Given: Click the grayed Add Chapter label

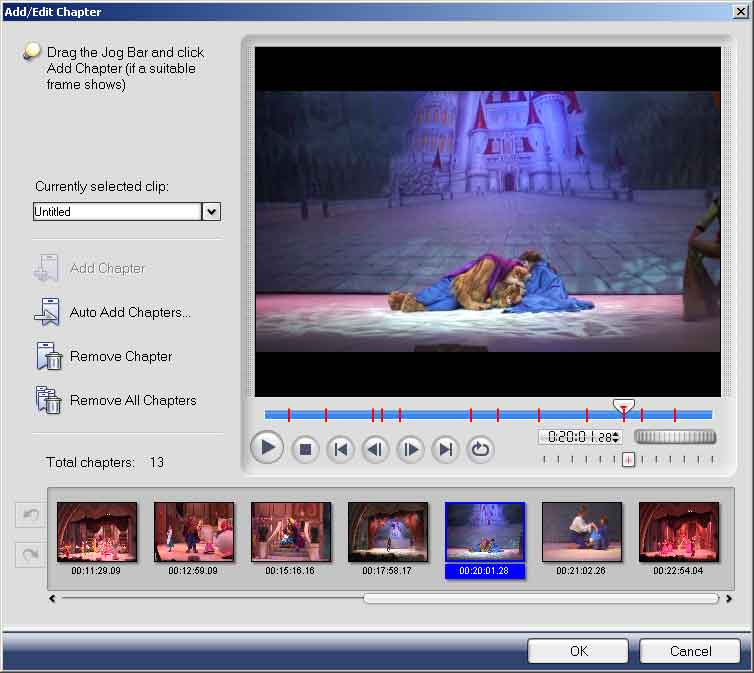Looking at the screenshot, I should click(x=107, y=268).
